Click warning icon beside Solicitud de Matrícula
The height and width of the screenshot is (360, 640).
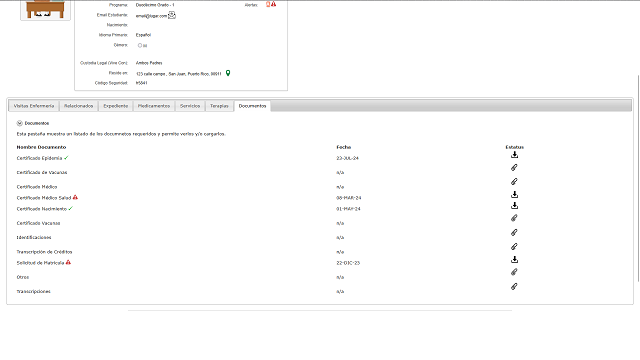point(68,262)
